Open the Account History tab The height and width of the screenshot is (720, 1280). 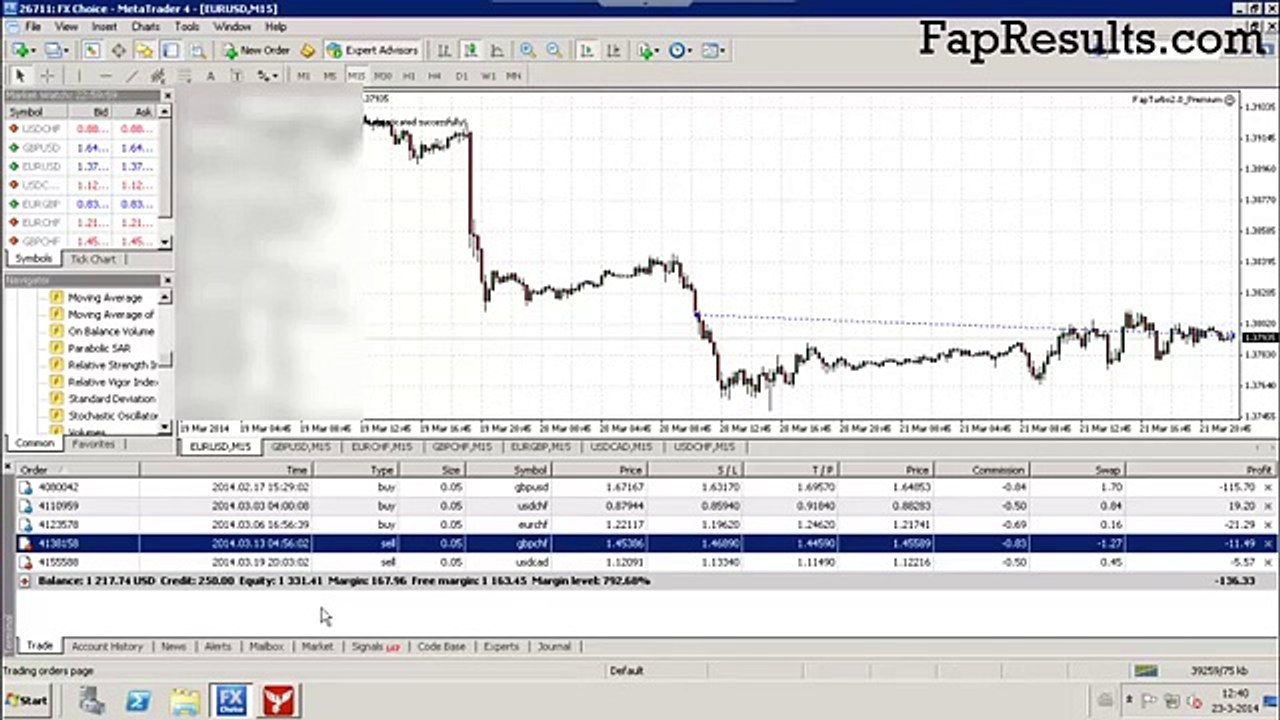click(107, 647)
